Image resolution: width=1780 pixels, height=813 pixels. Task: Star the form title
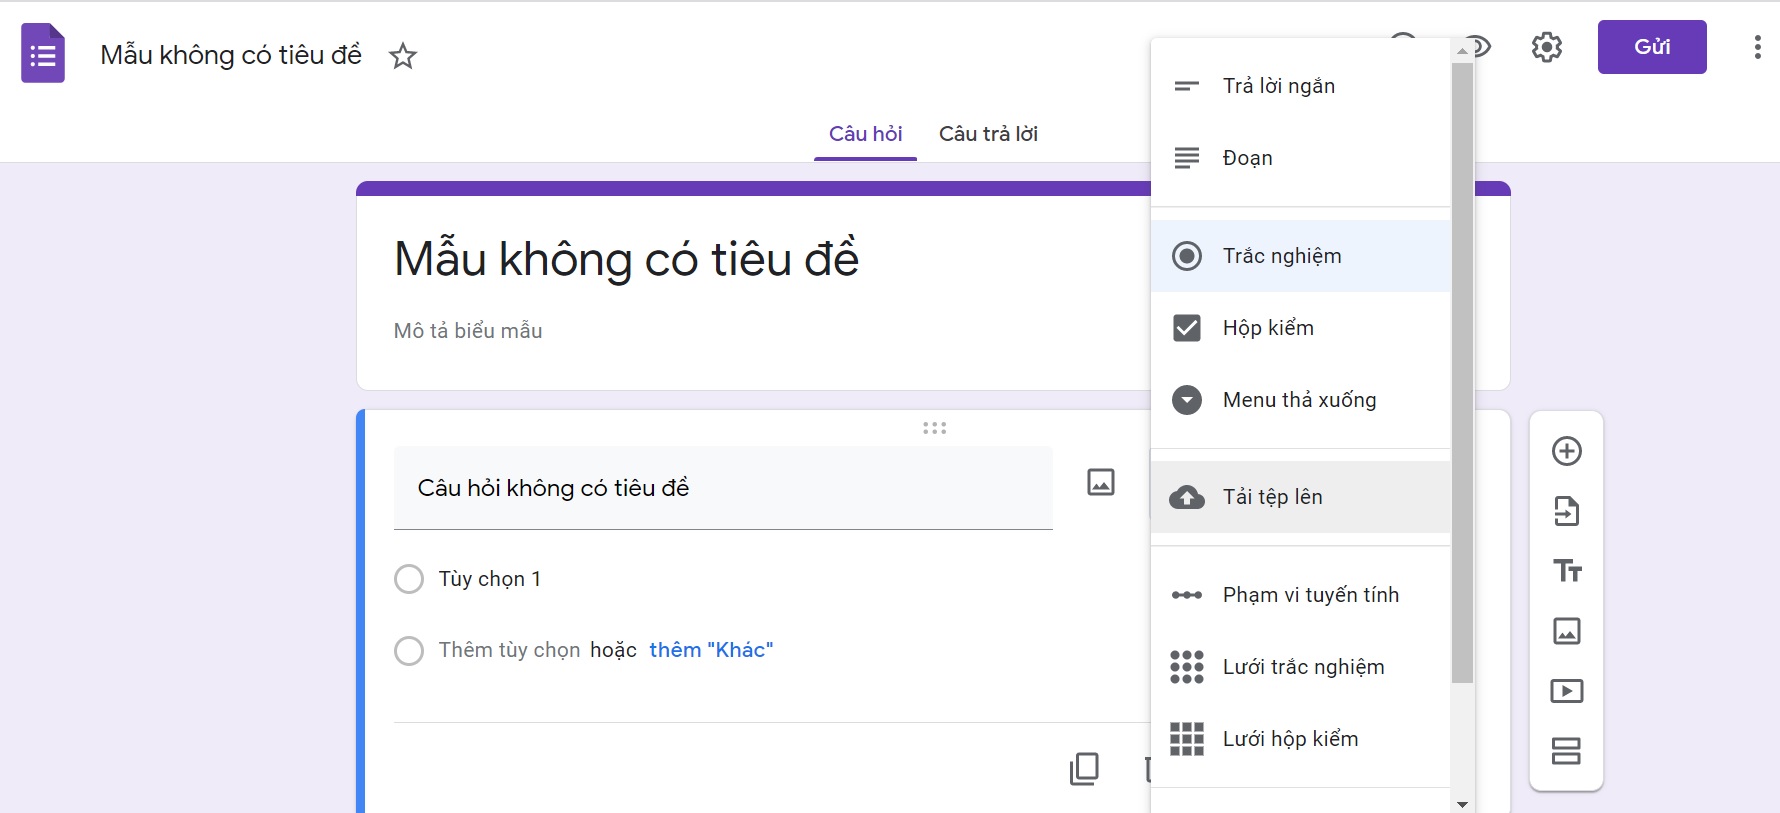[x=403, y=56]
